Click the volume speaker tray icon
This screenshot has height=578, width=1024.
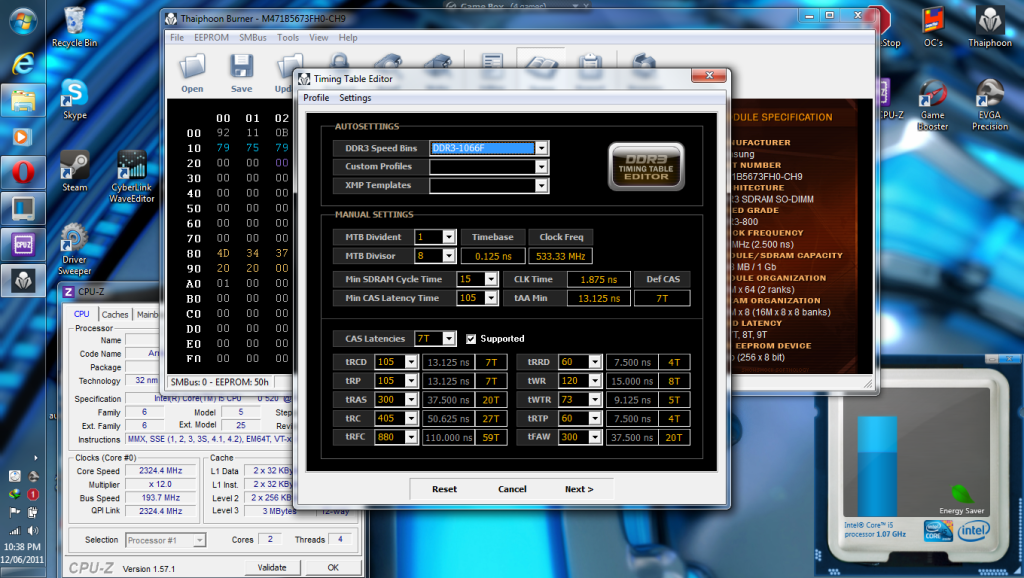33,531
